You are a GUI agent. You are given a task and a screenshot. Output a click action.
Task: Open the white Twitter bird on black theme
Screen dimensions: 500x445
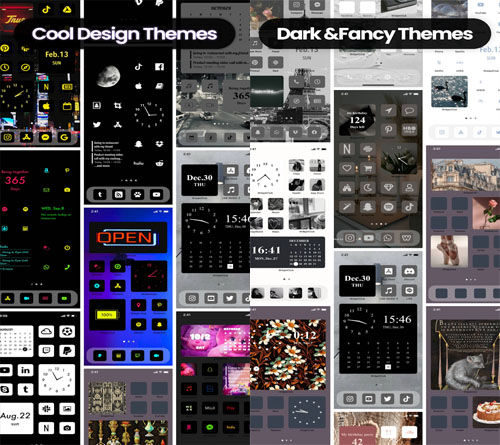[97, 125]
